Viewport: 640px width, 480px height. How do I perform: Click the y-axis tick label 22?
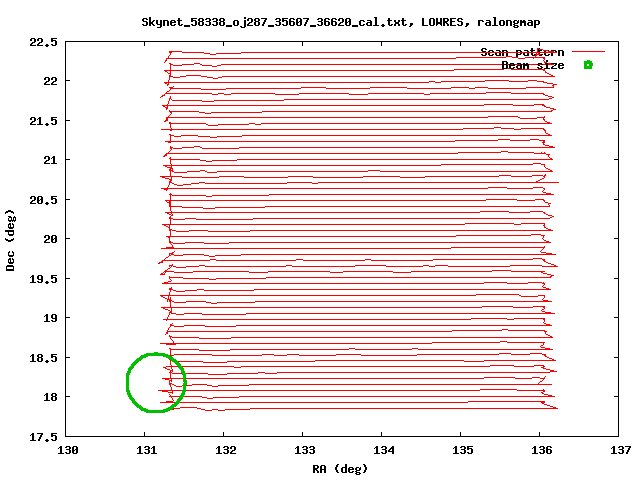tap(51, 81)
